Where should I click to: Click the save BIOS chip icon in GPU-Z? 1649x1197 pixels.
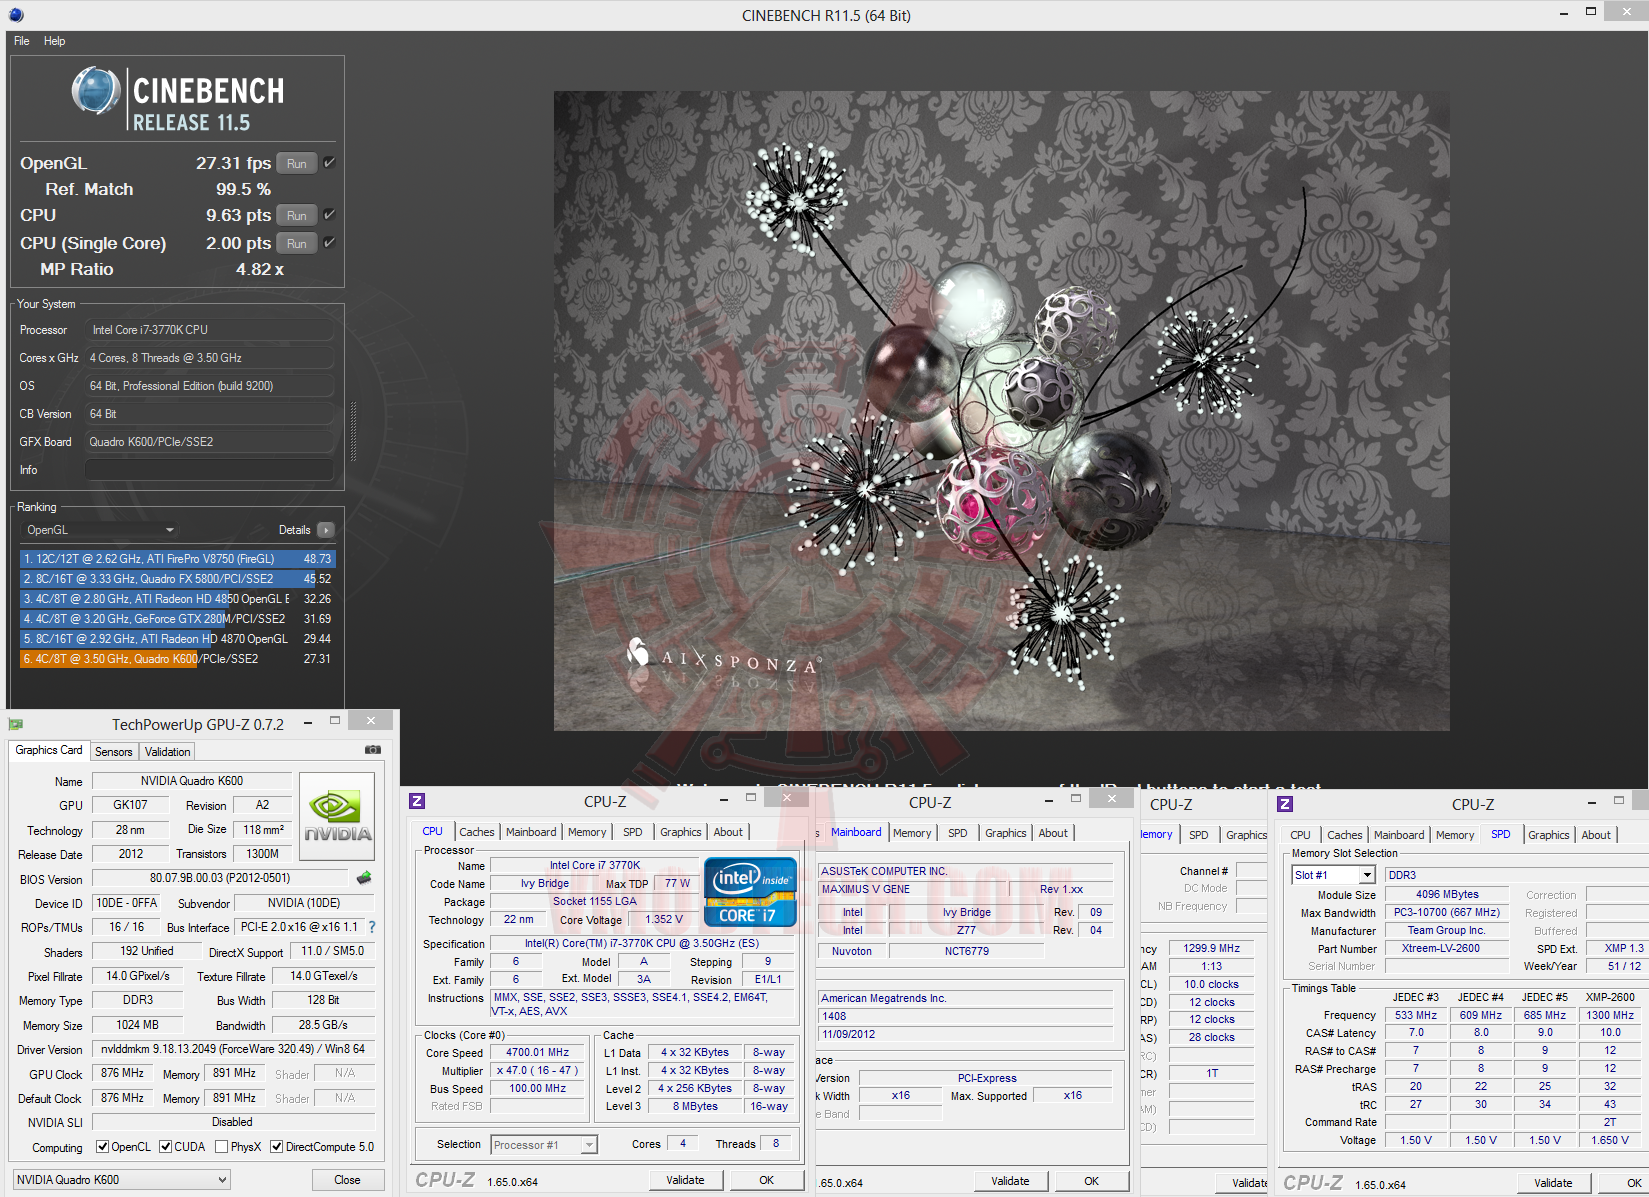pos(364,878)
